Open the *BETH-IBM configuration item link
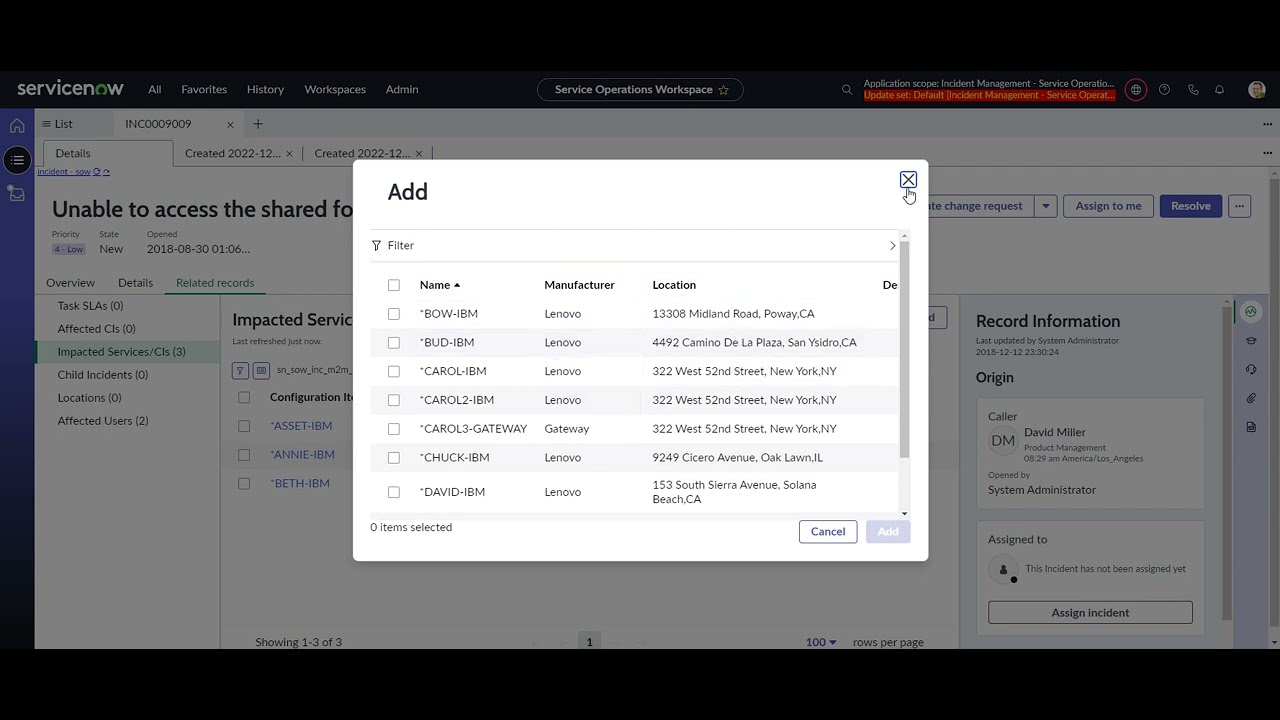This screenshot has height=720, width=1280. (300, 484)
